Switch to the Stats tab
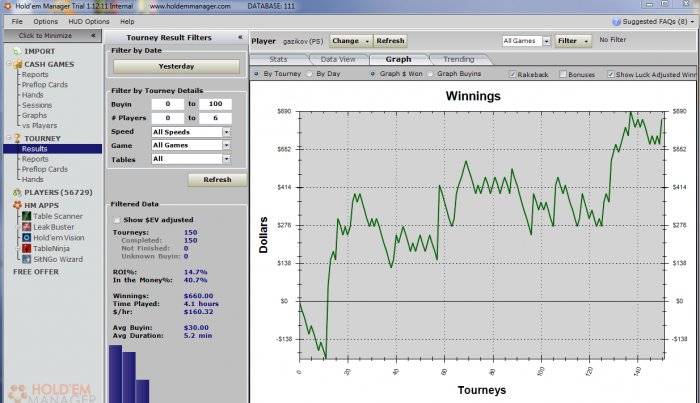700x403 pixels. tap(278, 59)
